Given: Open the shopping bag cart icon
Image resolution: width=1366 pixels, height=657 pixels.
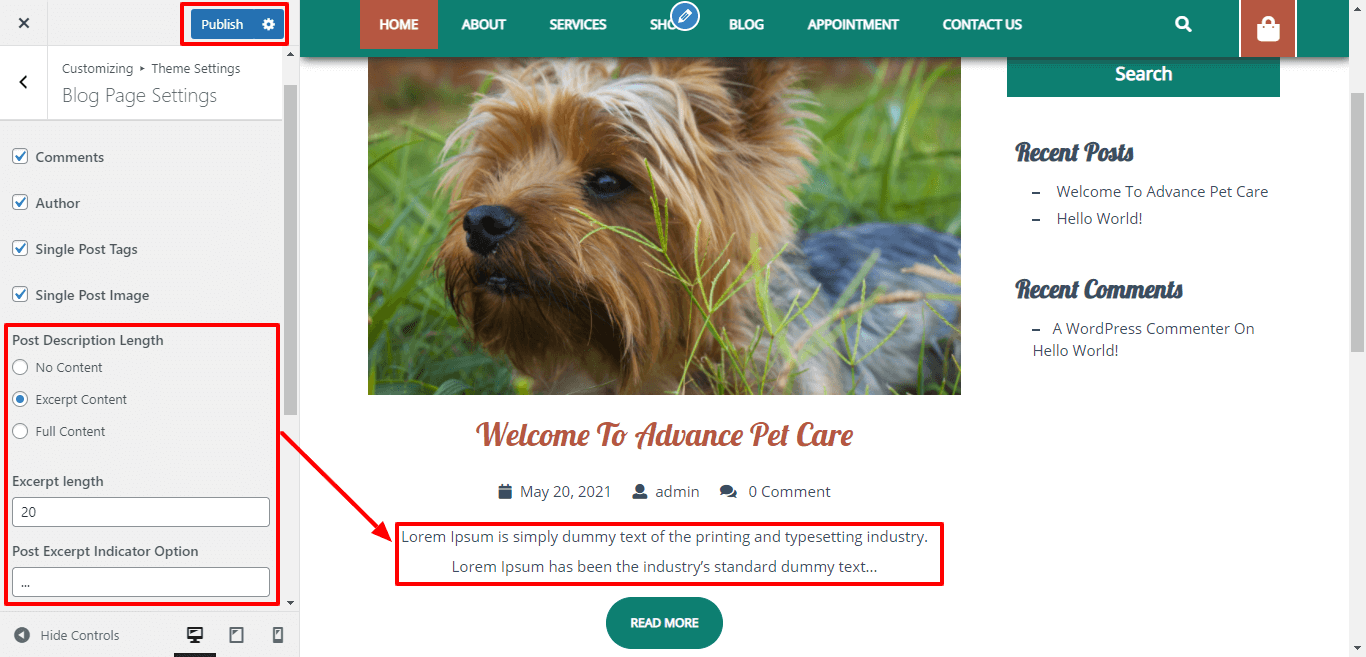Looking at the screenshot, I should [1268, 29].
